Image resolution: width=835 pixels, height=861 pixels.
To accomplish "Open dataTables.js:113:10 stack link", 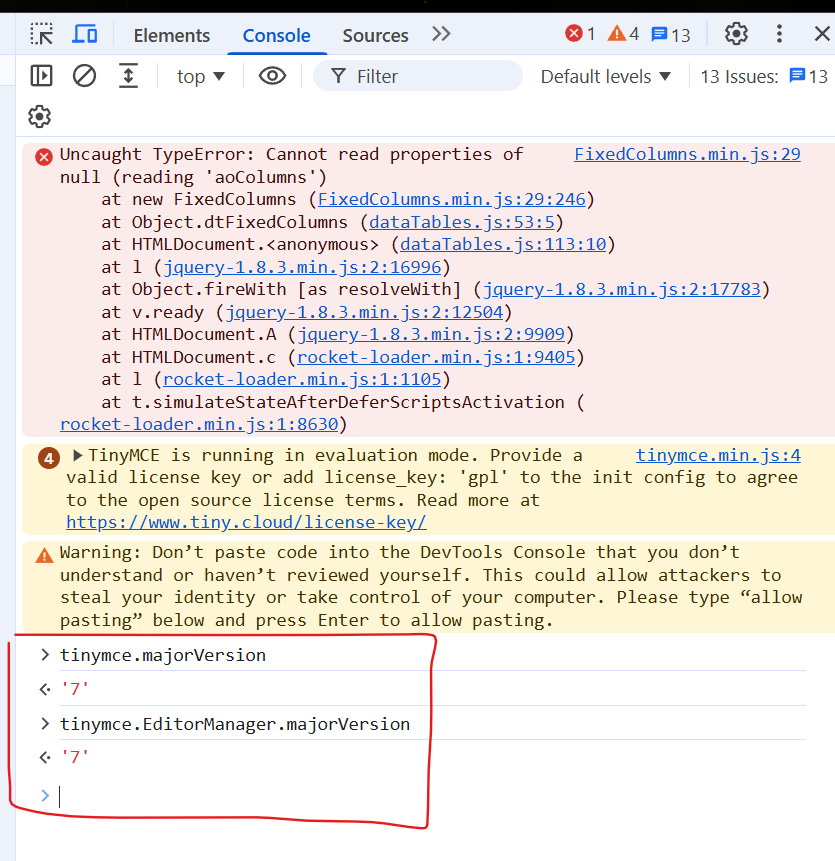I will click(x=503, y=244).
